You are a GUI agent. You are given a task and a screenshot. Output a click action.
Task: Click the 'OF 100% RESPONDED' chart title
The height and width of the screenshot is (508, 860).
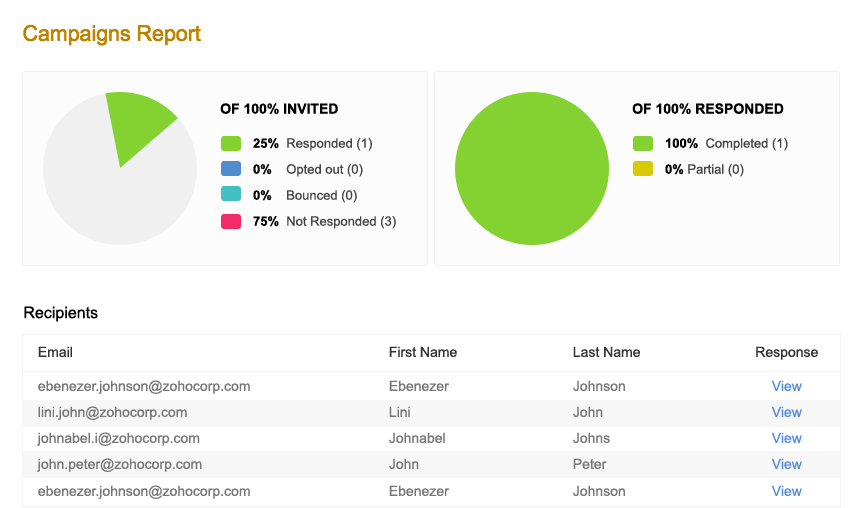[708, 109]
